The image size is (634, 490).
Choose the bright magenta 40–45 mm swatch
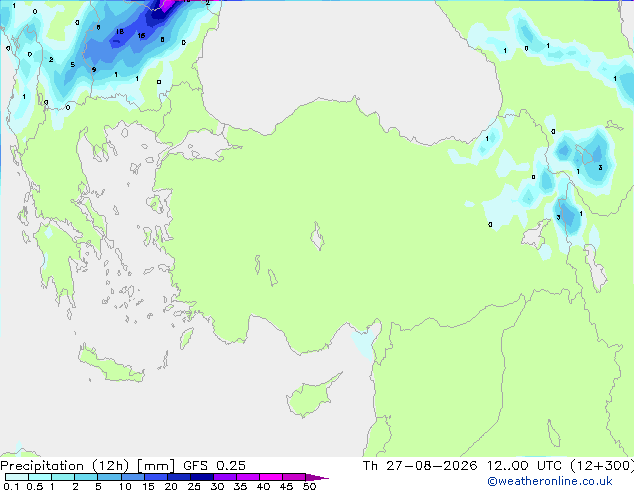pyautogui.click(x=271, y=477)
